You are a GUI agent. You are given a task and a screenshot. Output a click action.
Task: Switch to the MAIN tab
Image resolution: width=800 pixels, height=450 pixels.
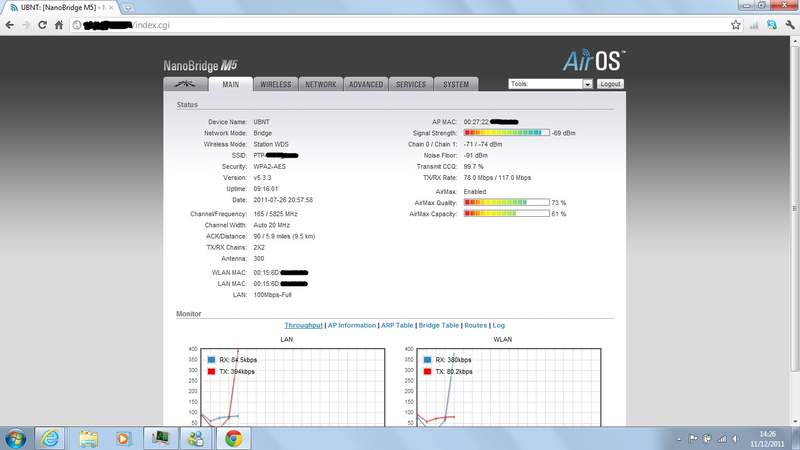click(231, 84)
